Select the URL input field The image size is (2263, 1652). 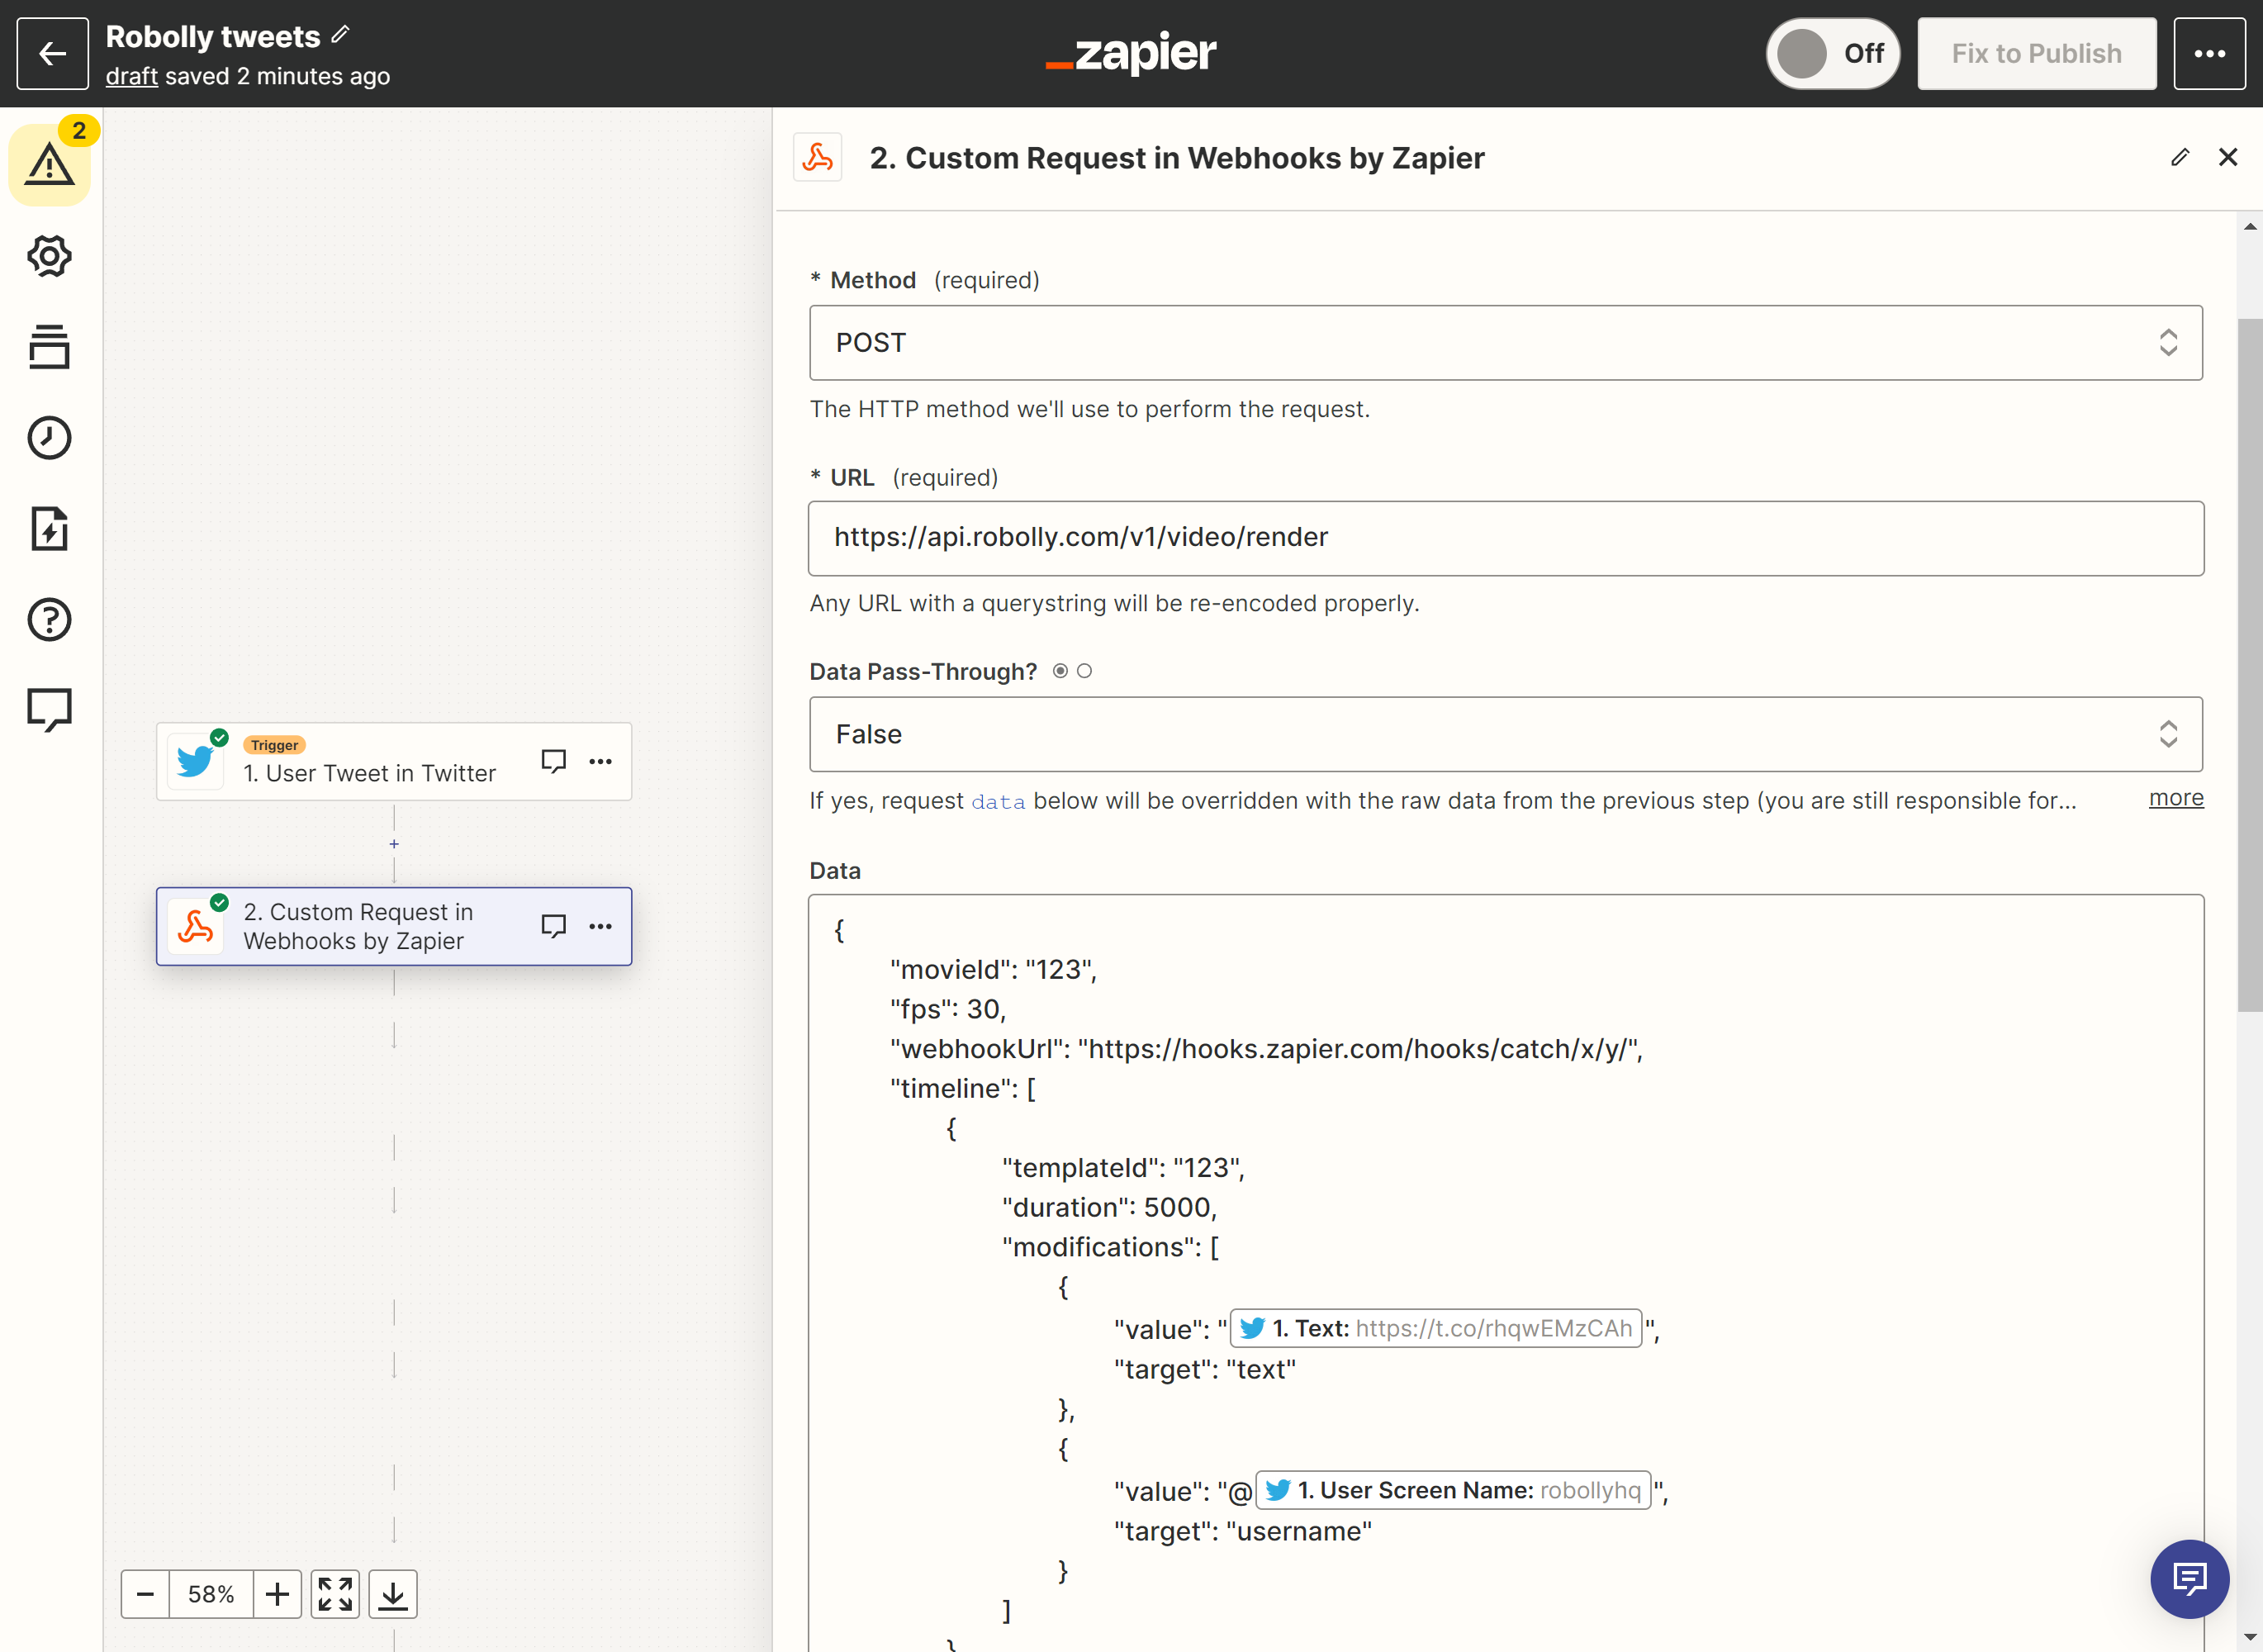tap(1506, 538)
